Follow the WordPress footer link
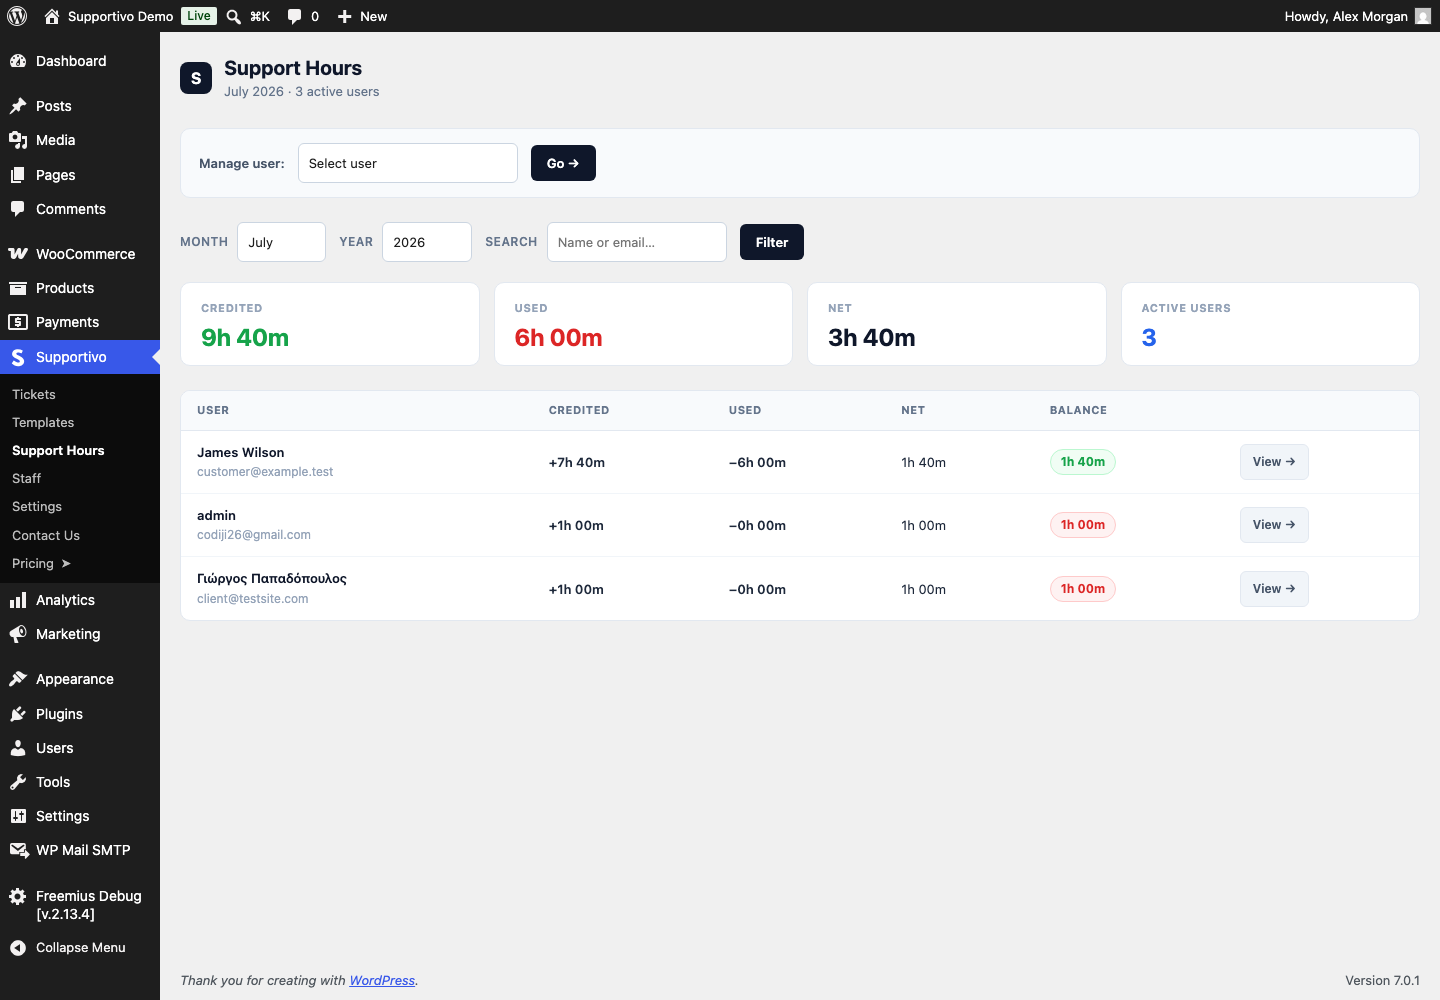Screen dimensions: 1440x1000 382,981
